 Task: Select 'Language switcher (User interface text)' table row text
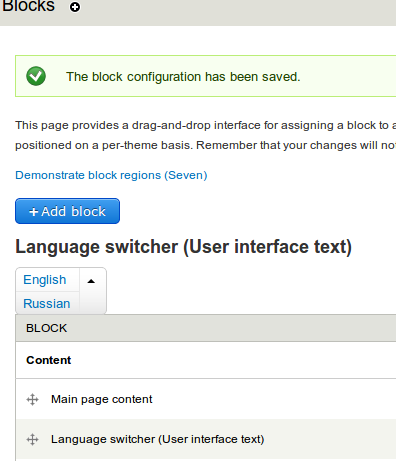click(158, 439)
